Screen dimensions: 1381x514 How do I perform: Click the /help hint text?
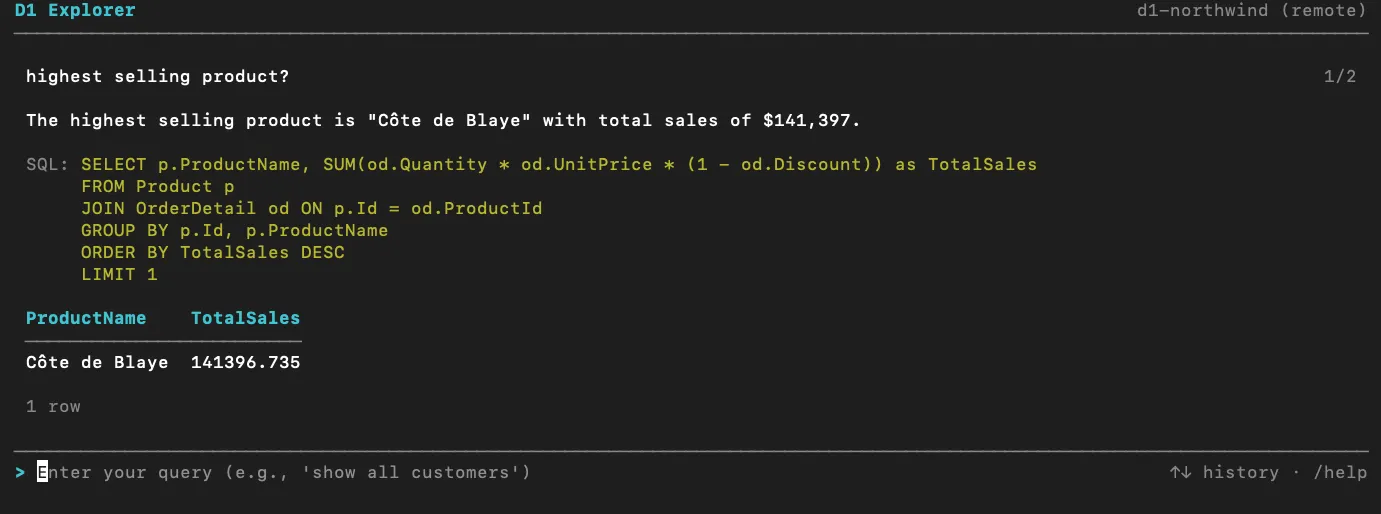(x=1339, y=472)
